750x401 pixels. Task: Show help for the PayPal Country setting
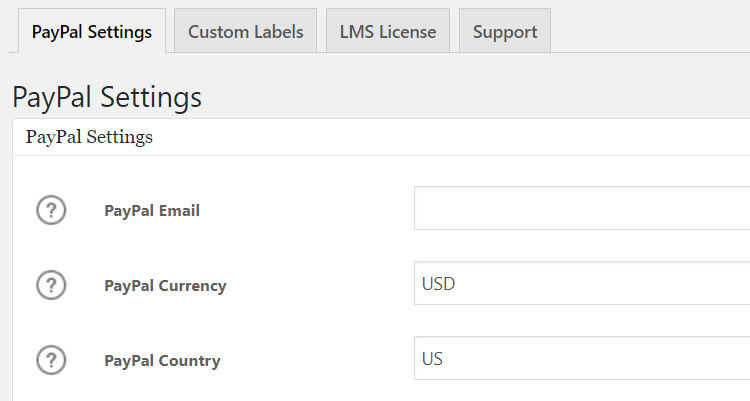(x=51, y=360)
